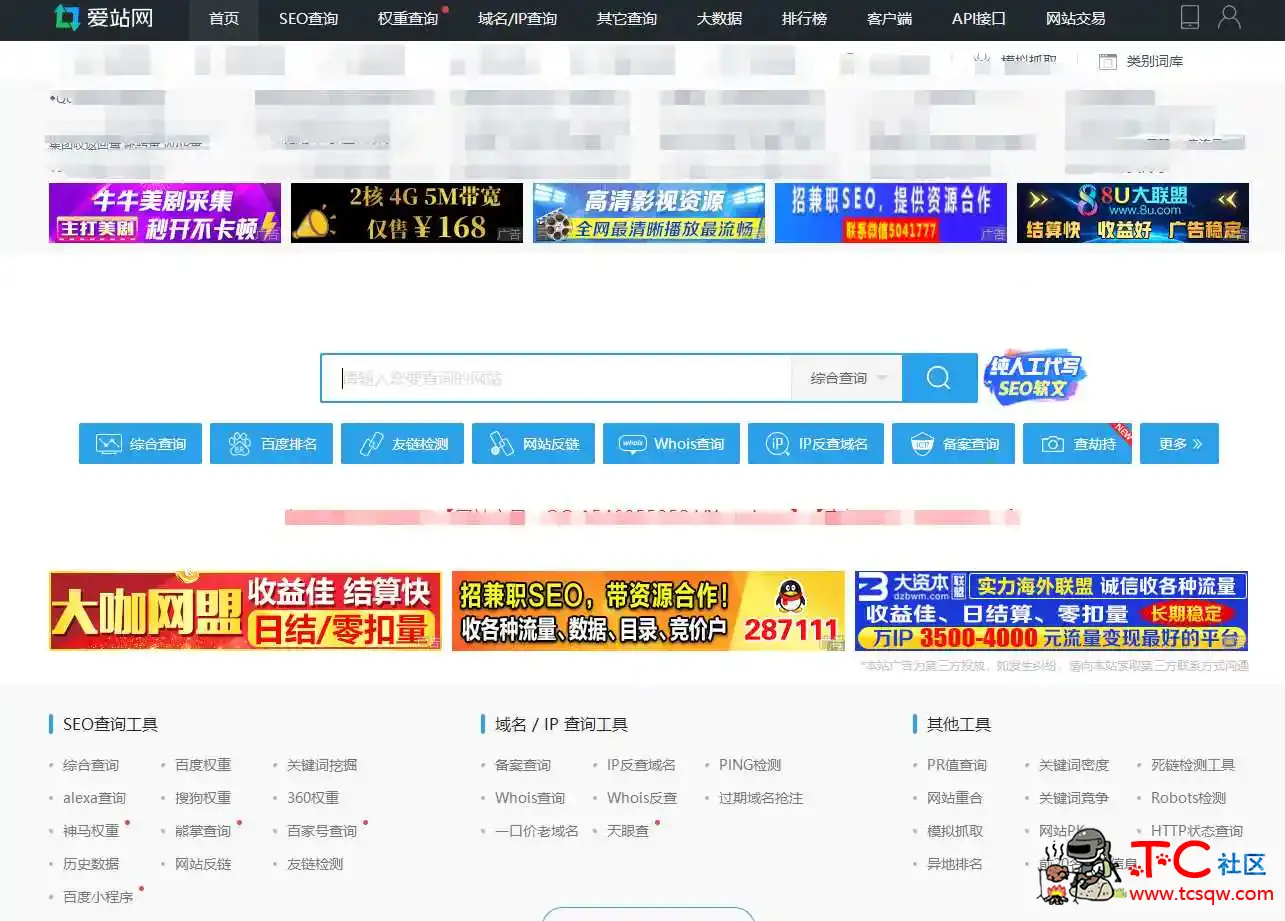The height and width of the screenshot is (921, 1285).
Task: Open the Robots检测 link
Action: click(x=1188, y=798)
